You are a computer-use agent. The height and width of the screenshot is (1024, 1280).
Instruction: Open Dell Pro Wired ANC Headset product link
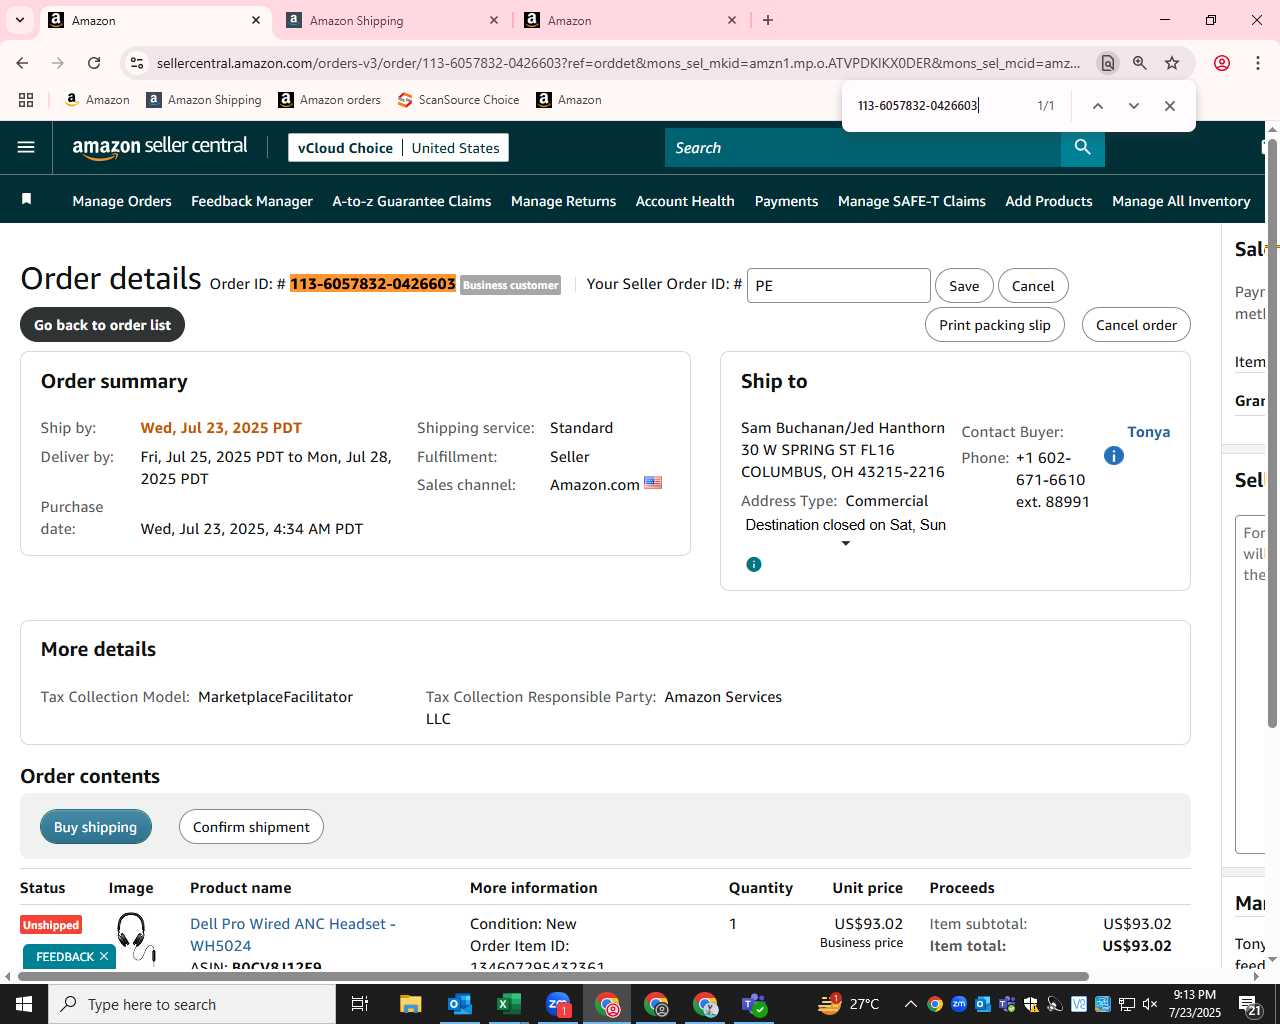click(x=293, y=934)
